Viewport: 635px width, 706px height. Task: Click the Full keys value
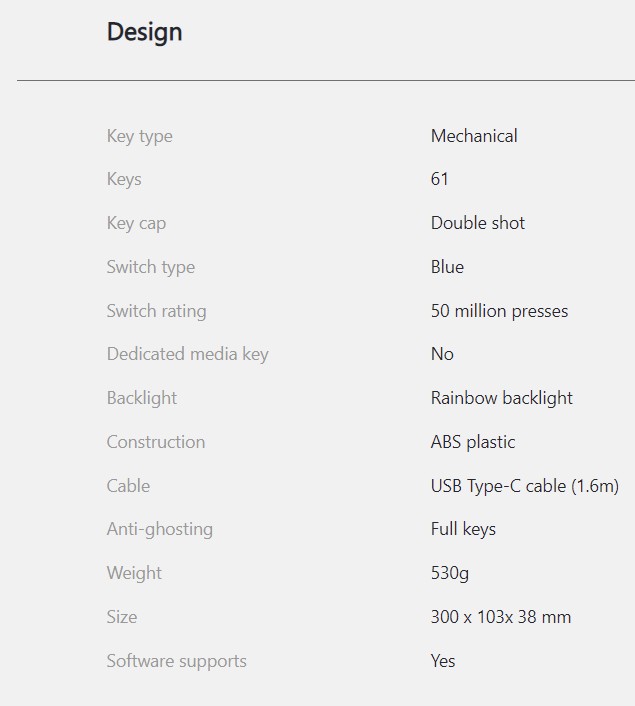463,530
